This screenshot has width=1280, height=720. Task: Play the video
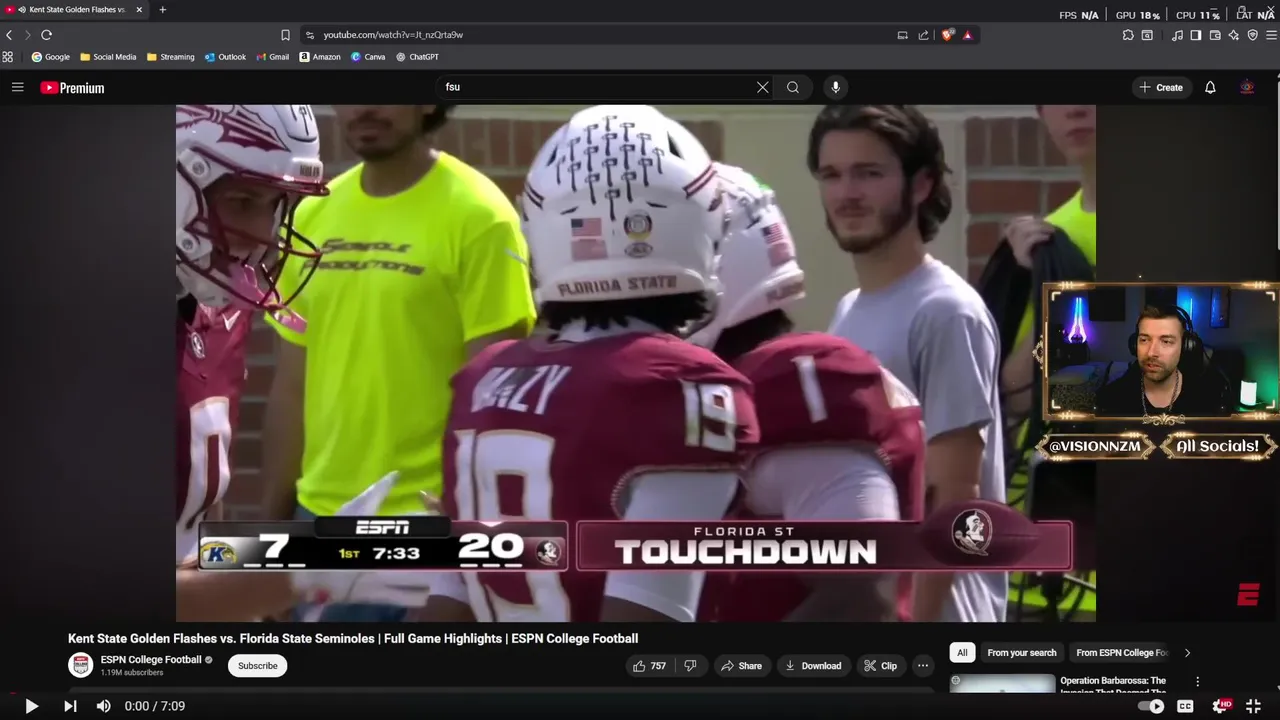pos(31,706)
